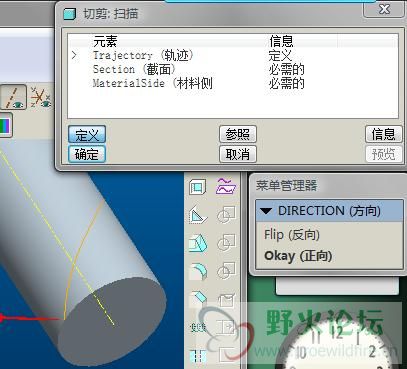Image resolution: width=407 pixels, height=369 pixels.
Task: Click the cube icon in dialog title bar
Action: coord(69,14)
